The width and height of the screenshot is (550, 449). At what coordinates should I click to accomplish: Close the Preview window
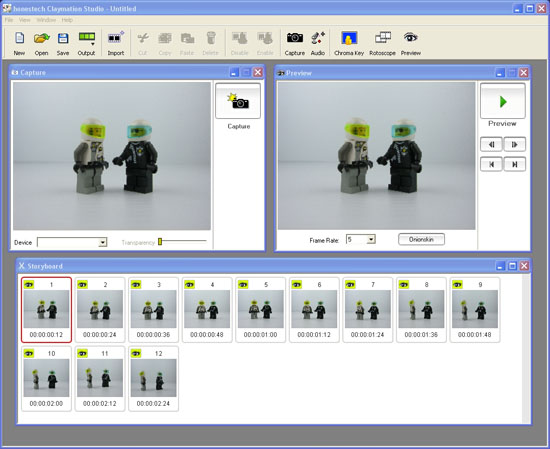524,73
